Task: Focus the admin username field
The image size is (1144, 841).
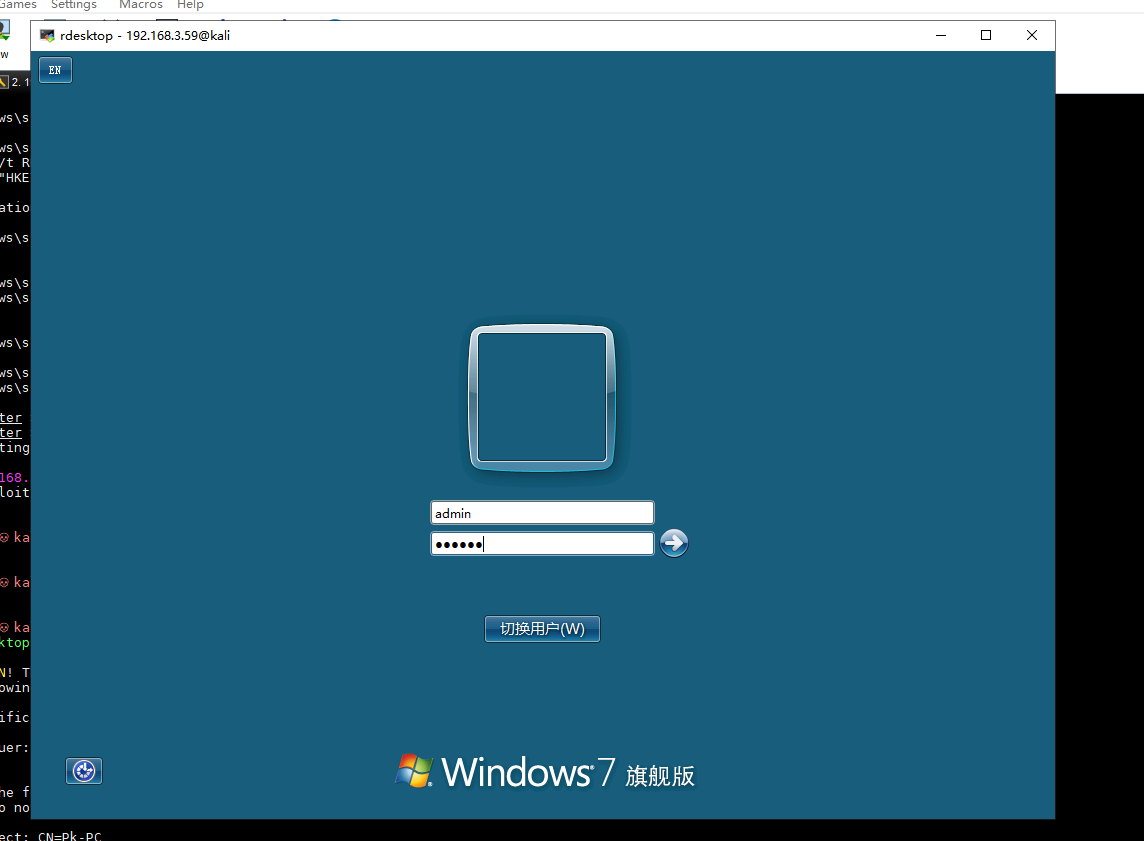Action: point(542,513)
